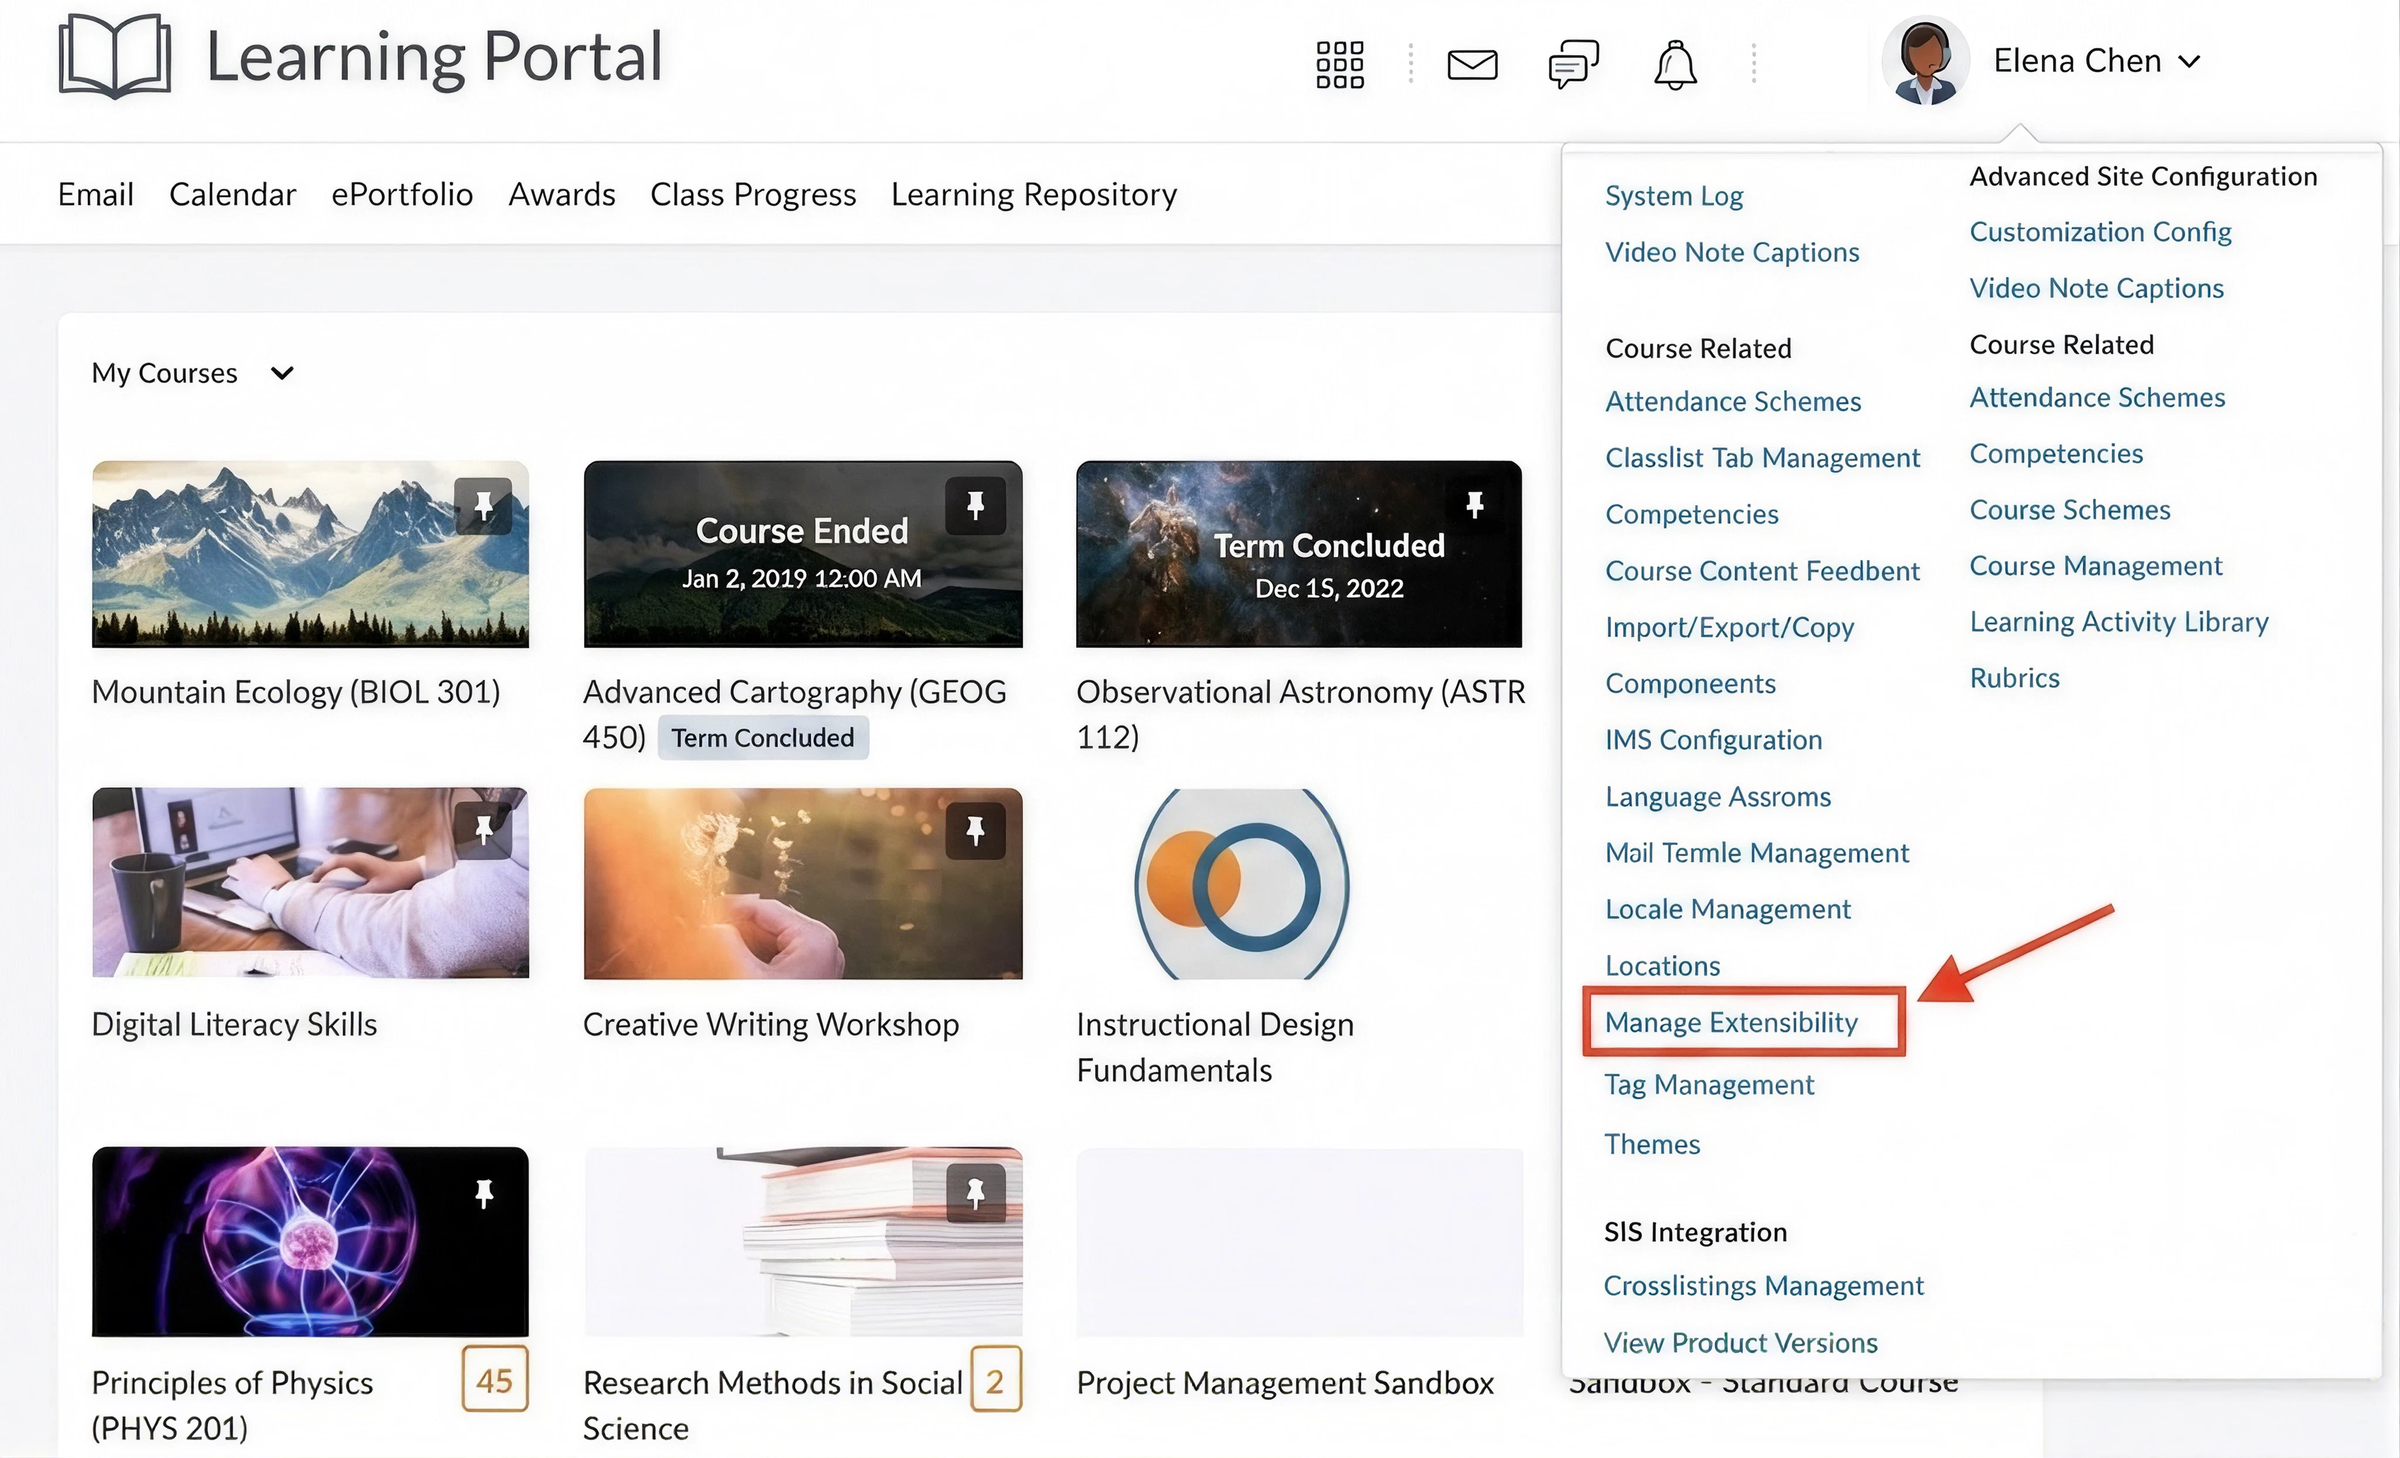This screenshot has height=1458, width=2400.
Task: Unpin the Digital Literacy Skills course
Action: (x=483, y=830)
